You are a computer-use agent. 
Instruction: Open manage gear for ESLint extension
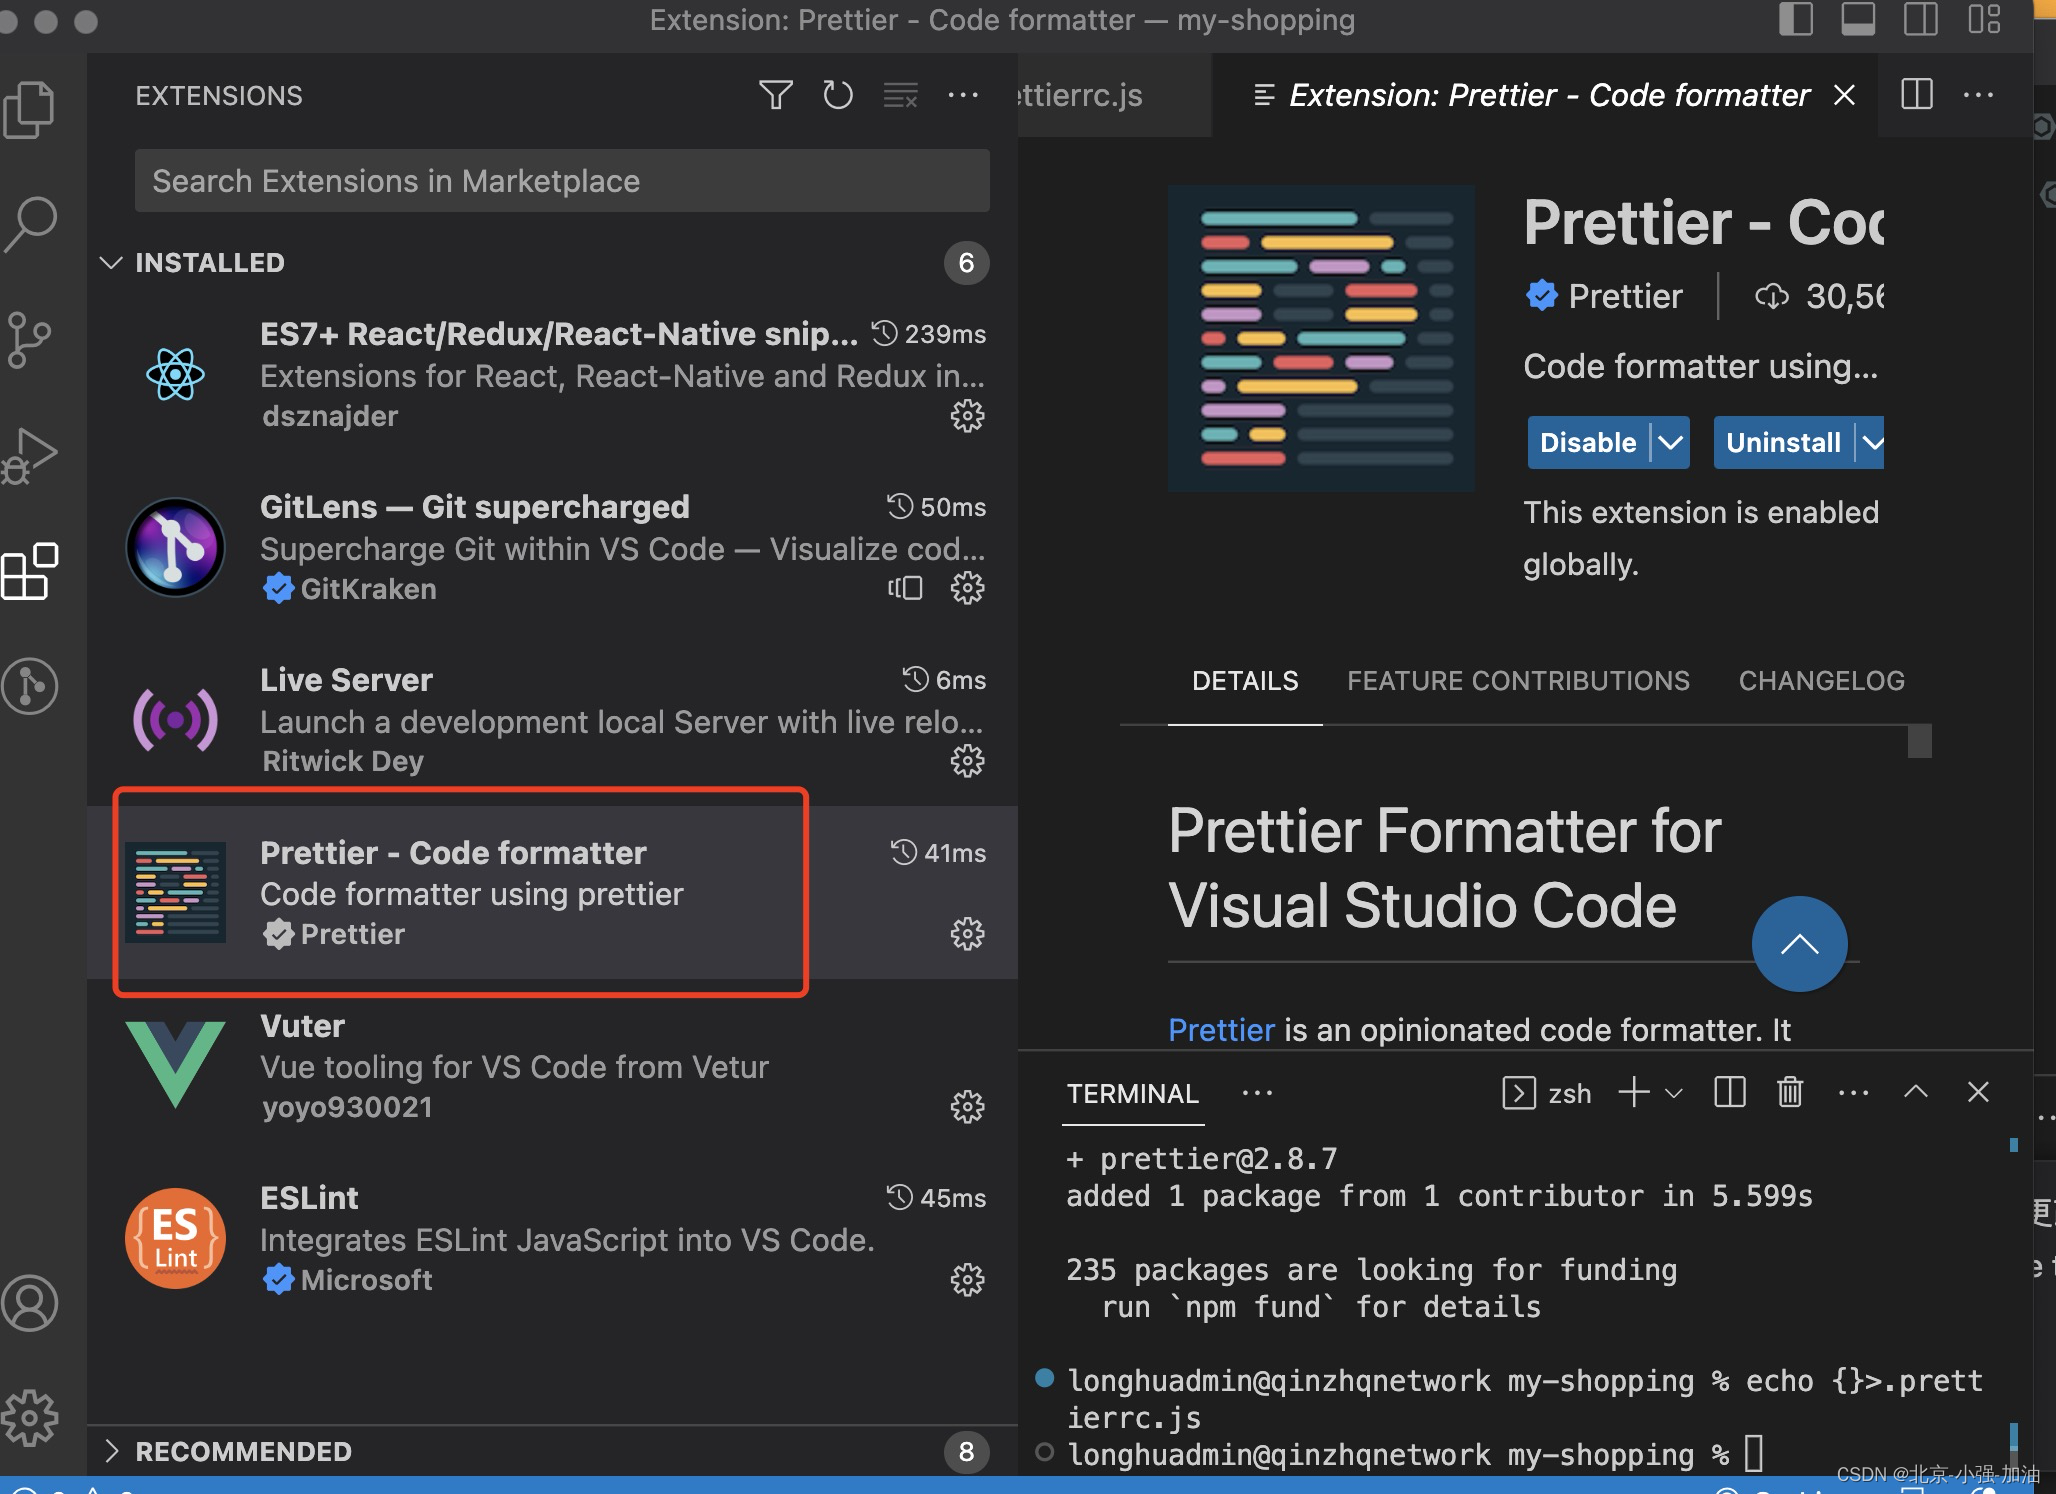pos(966,1279)
